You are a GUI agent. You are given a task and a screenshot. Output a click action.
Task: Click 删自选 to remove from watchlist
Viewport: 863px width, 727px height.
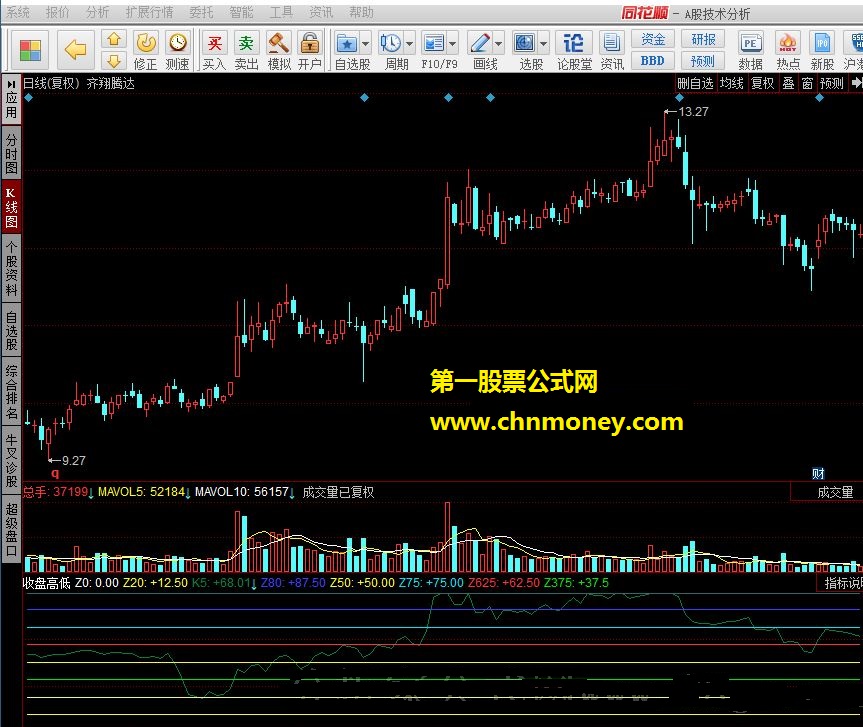point(695,83)
